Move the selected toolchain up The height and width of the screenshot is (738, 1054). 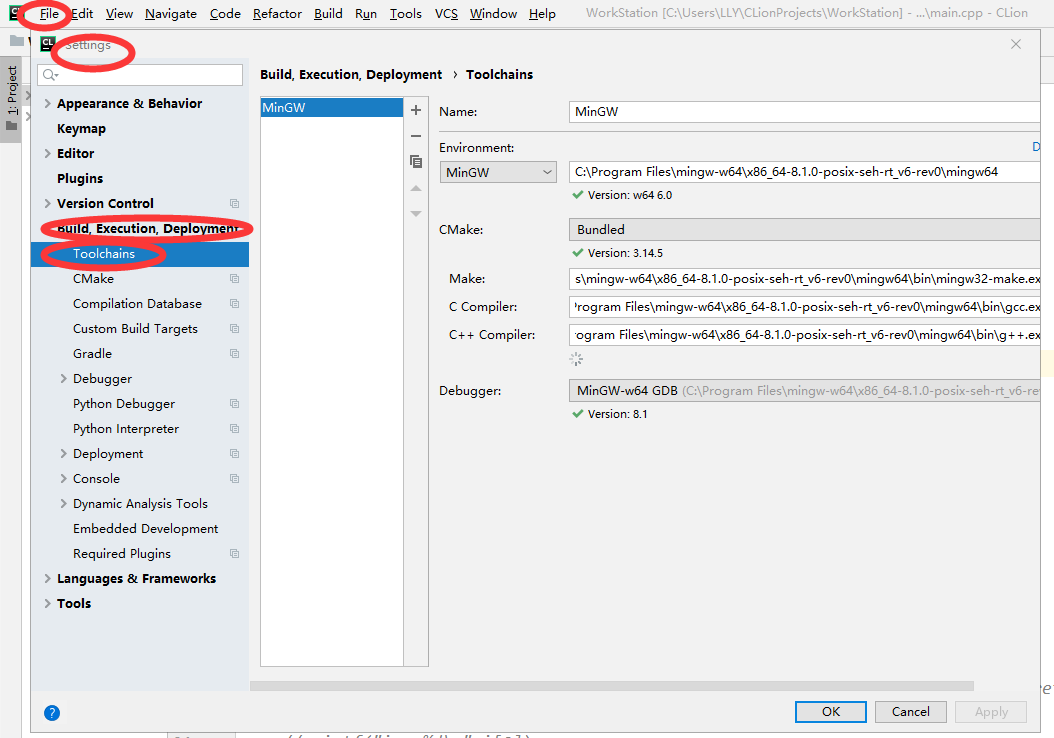415,188
